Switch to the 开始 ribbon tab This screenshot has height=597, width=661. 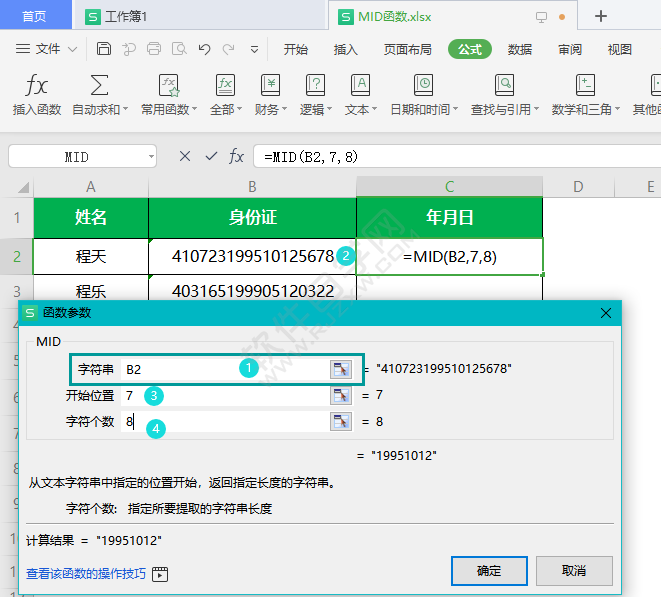296,49
